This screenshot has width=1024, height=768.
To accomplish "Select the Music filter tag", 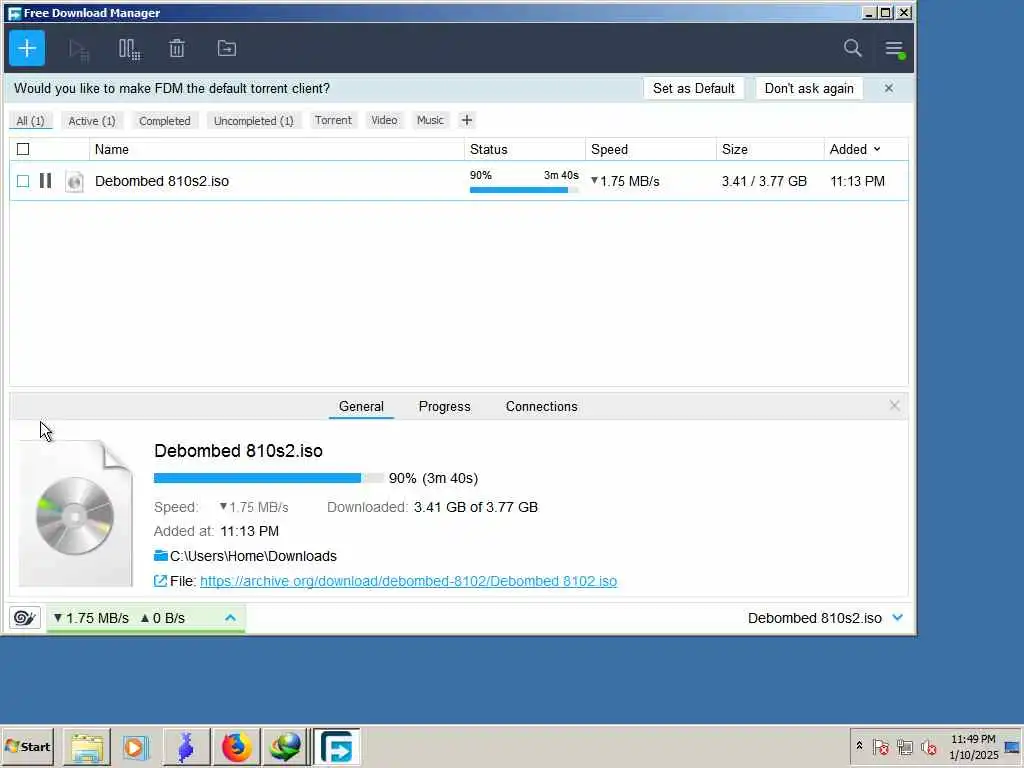I will click(x=430, y=120).
